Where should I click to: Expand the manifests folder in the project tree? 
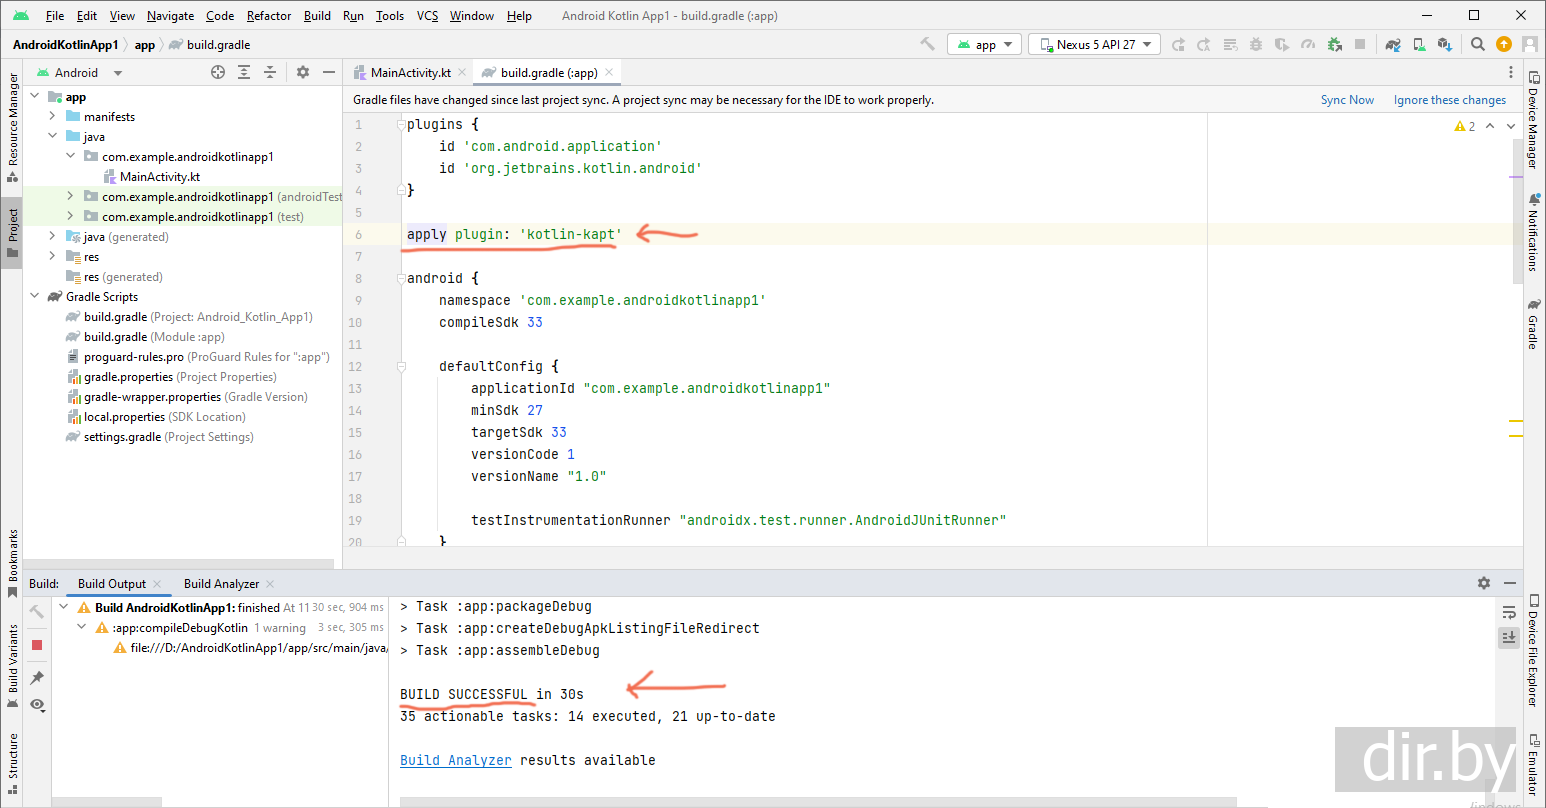[53, 117]
